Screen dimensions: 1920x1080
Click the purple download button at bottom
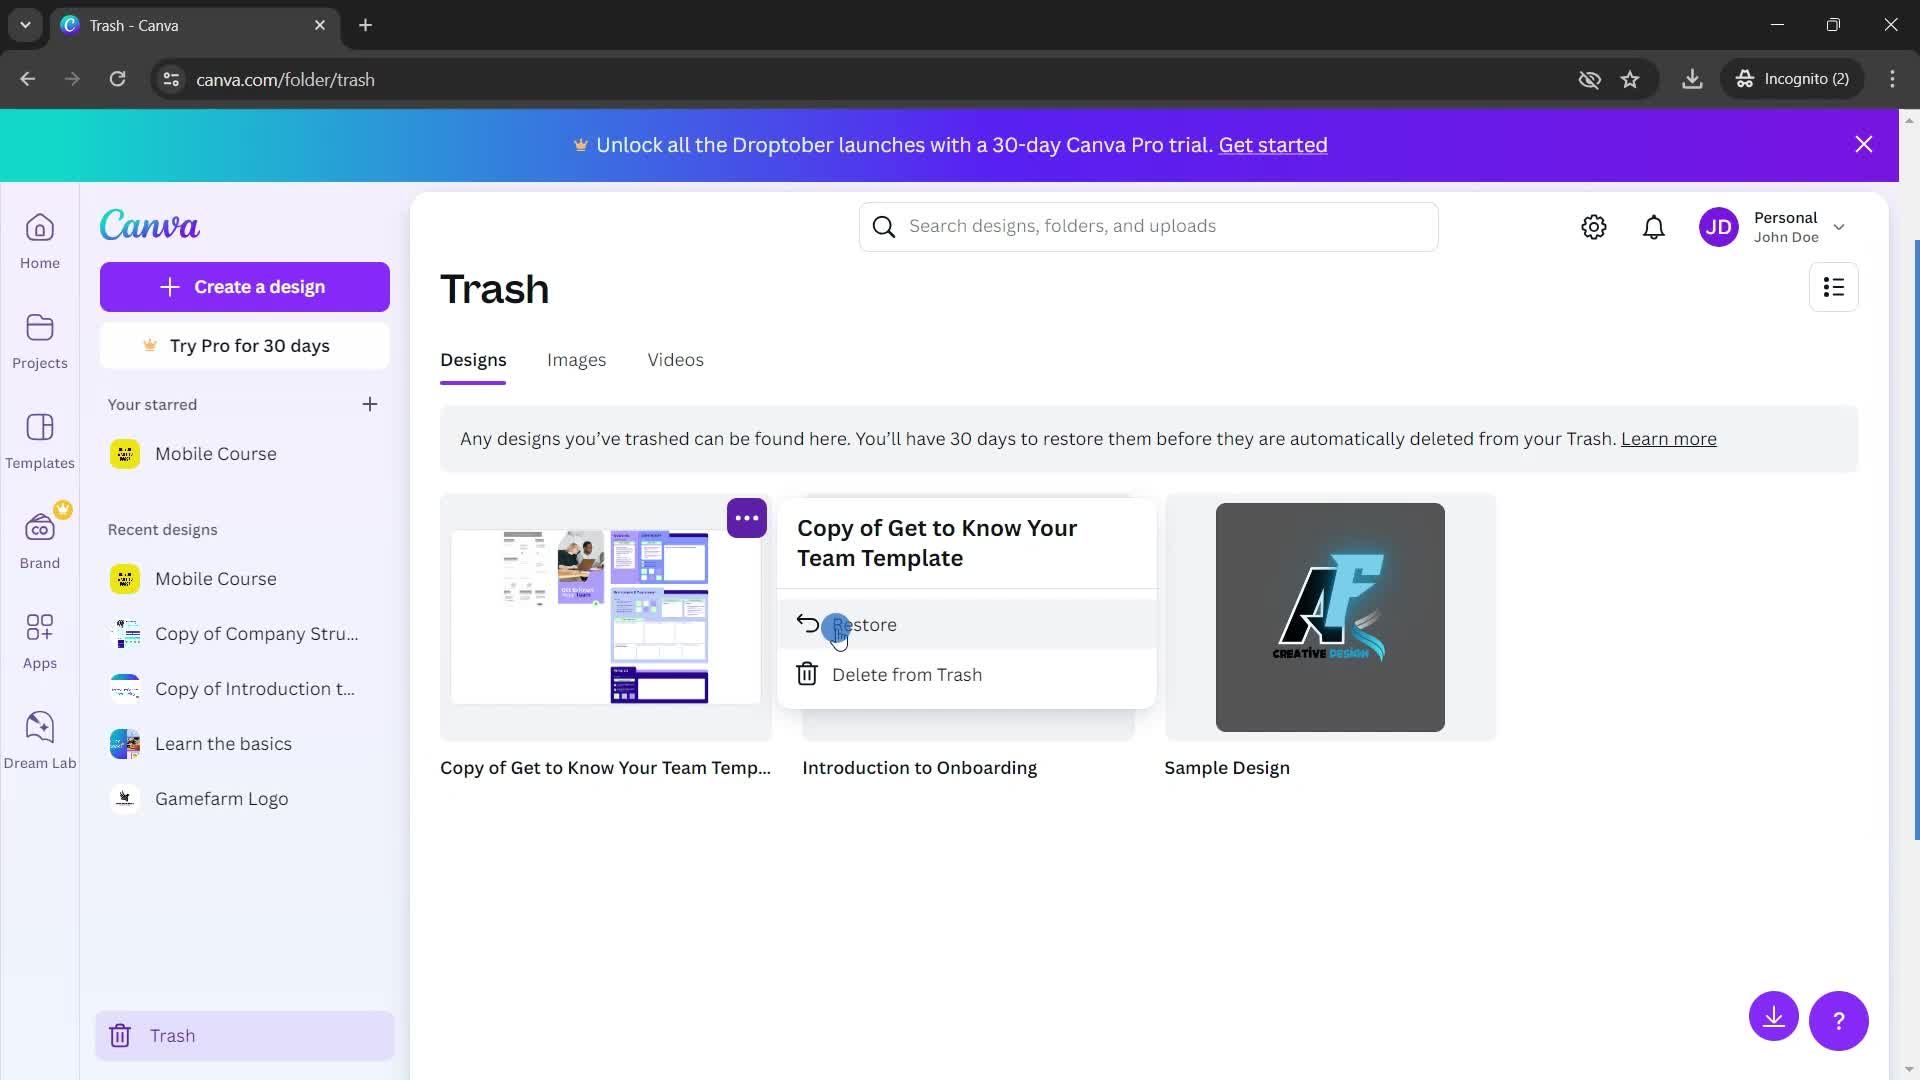point(1774,1017)
